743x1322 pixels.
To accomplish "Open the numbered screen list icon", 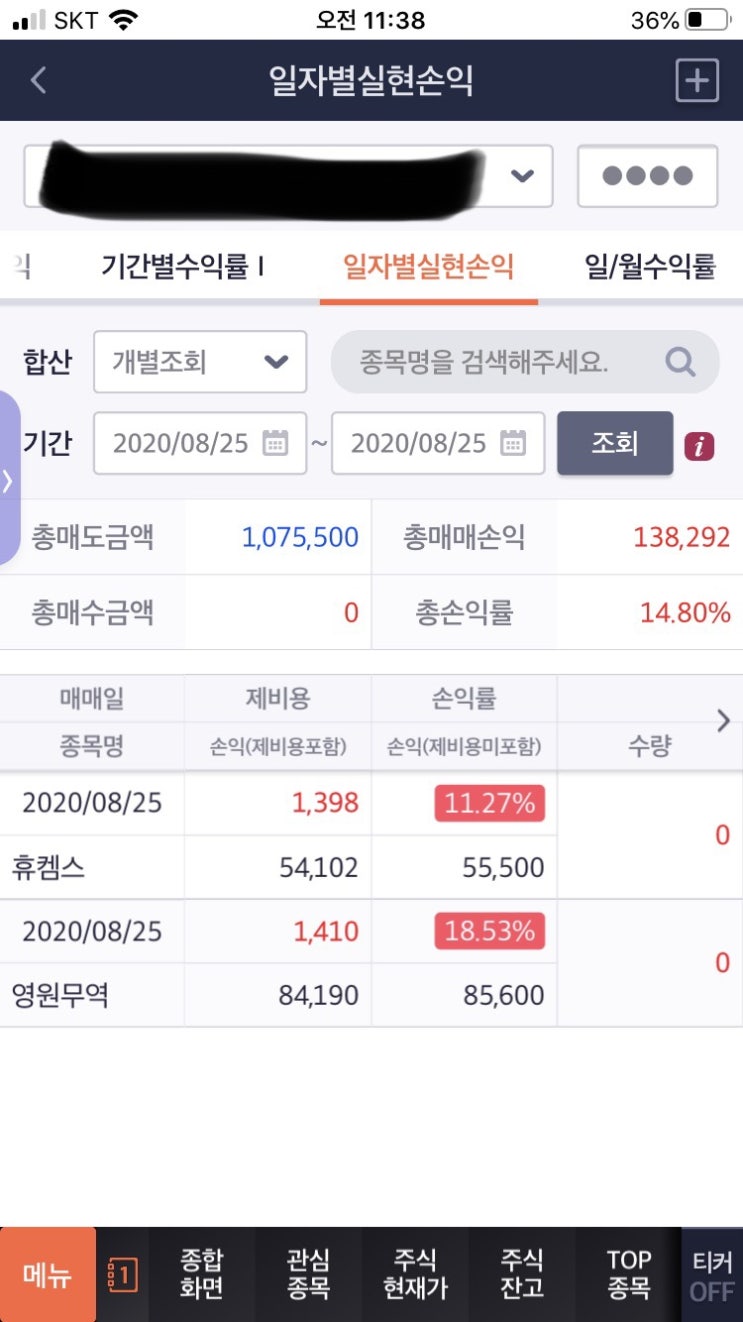I will pos(122,1275).
